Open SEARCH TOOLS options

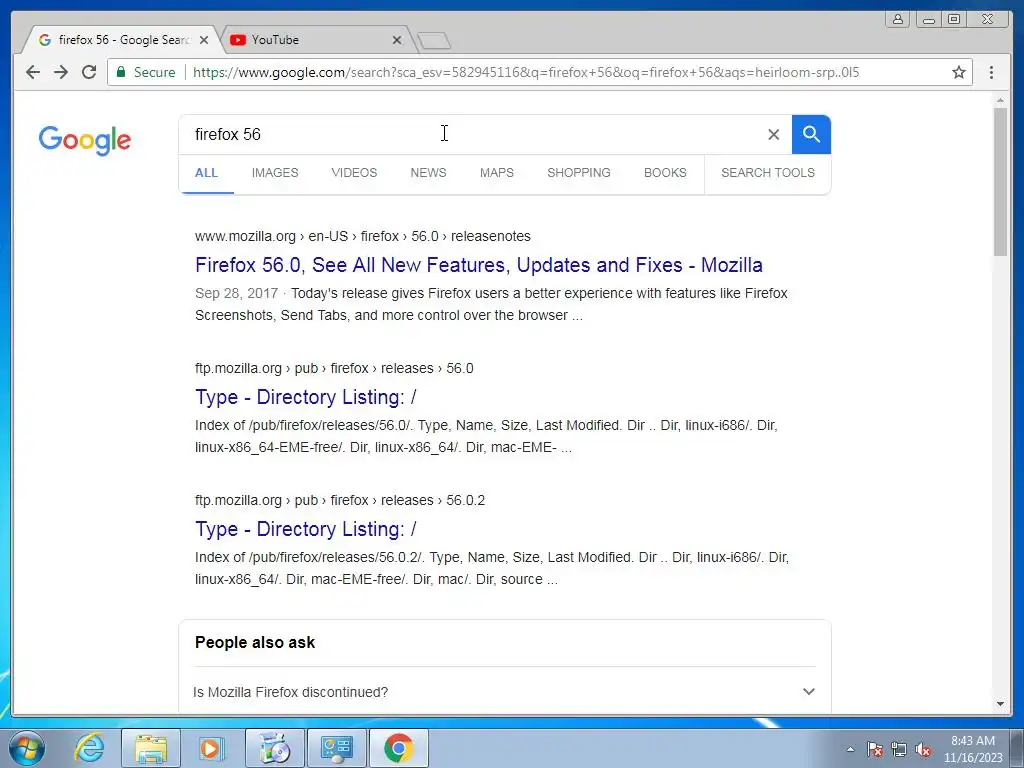tap(768, 173)
